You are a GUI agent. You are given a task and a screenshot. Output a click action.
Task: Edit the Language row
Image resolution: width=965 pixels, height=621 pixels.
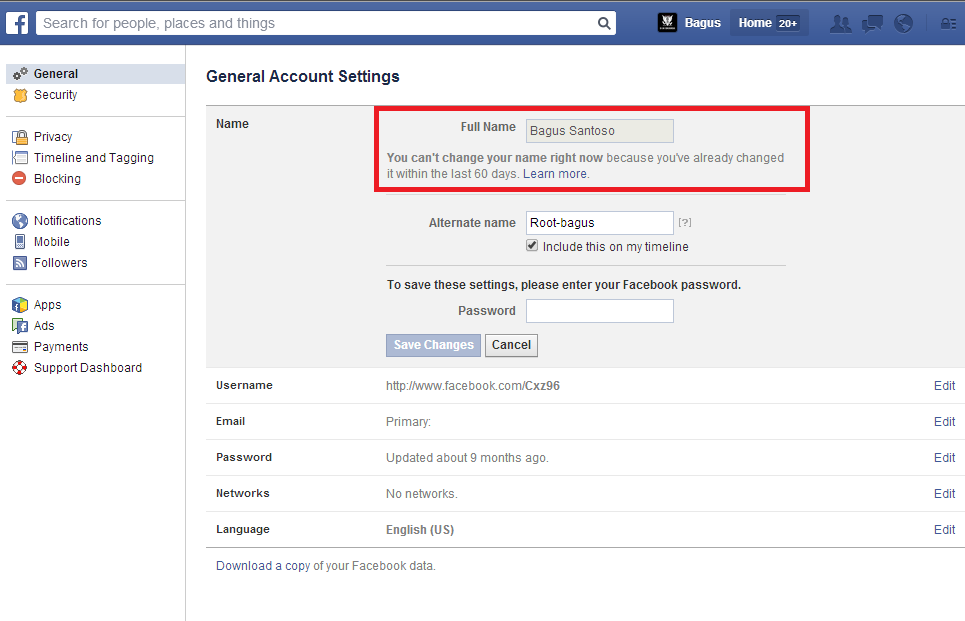coord(944,529)
